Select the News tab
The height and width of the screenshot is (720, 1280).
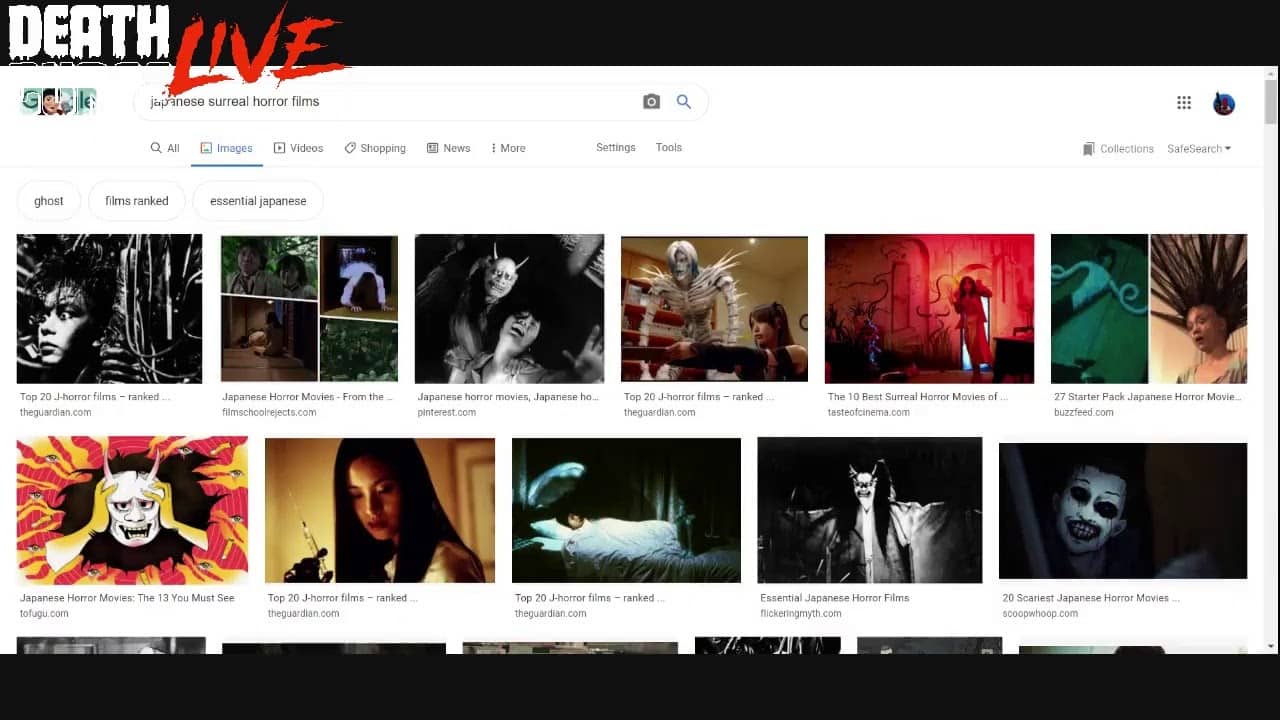click(x=448, y=148)
